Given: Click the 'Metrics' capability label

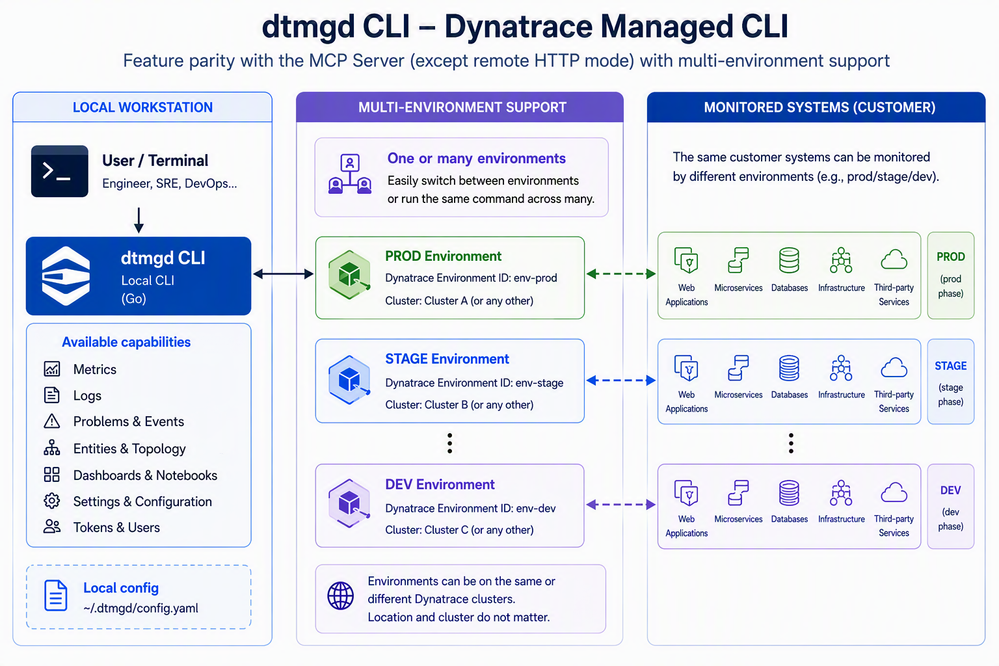Looking at the screenshot, I should (95, 369).
